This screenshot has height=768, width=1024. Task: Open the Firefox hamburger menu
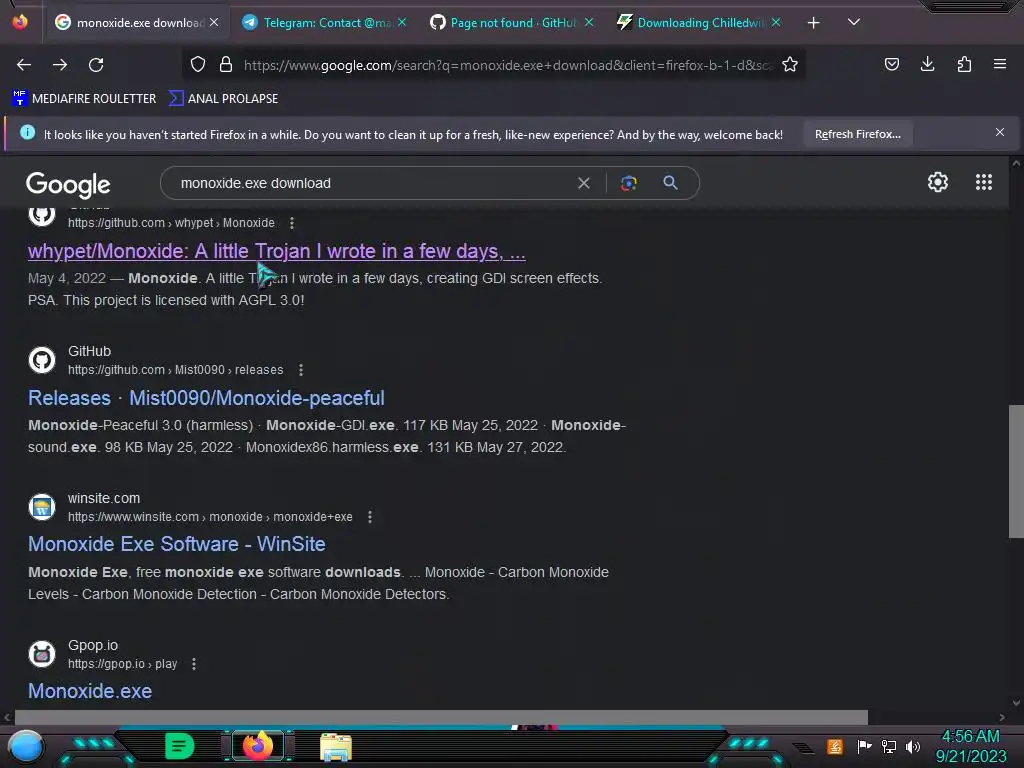click(x=1000, y=64)
